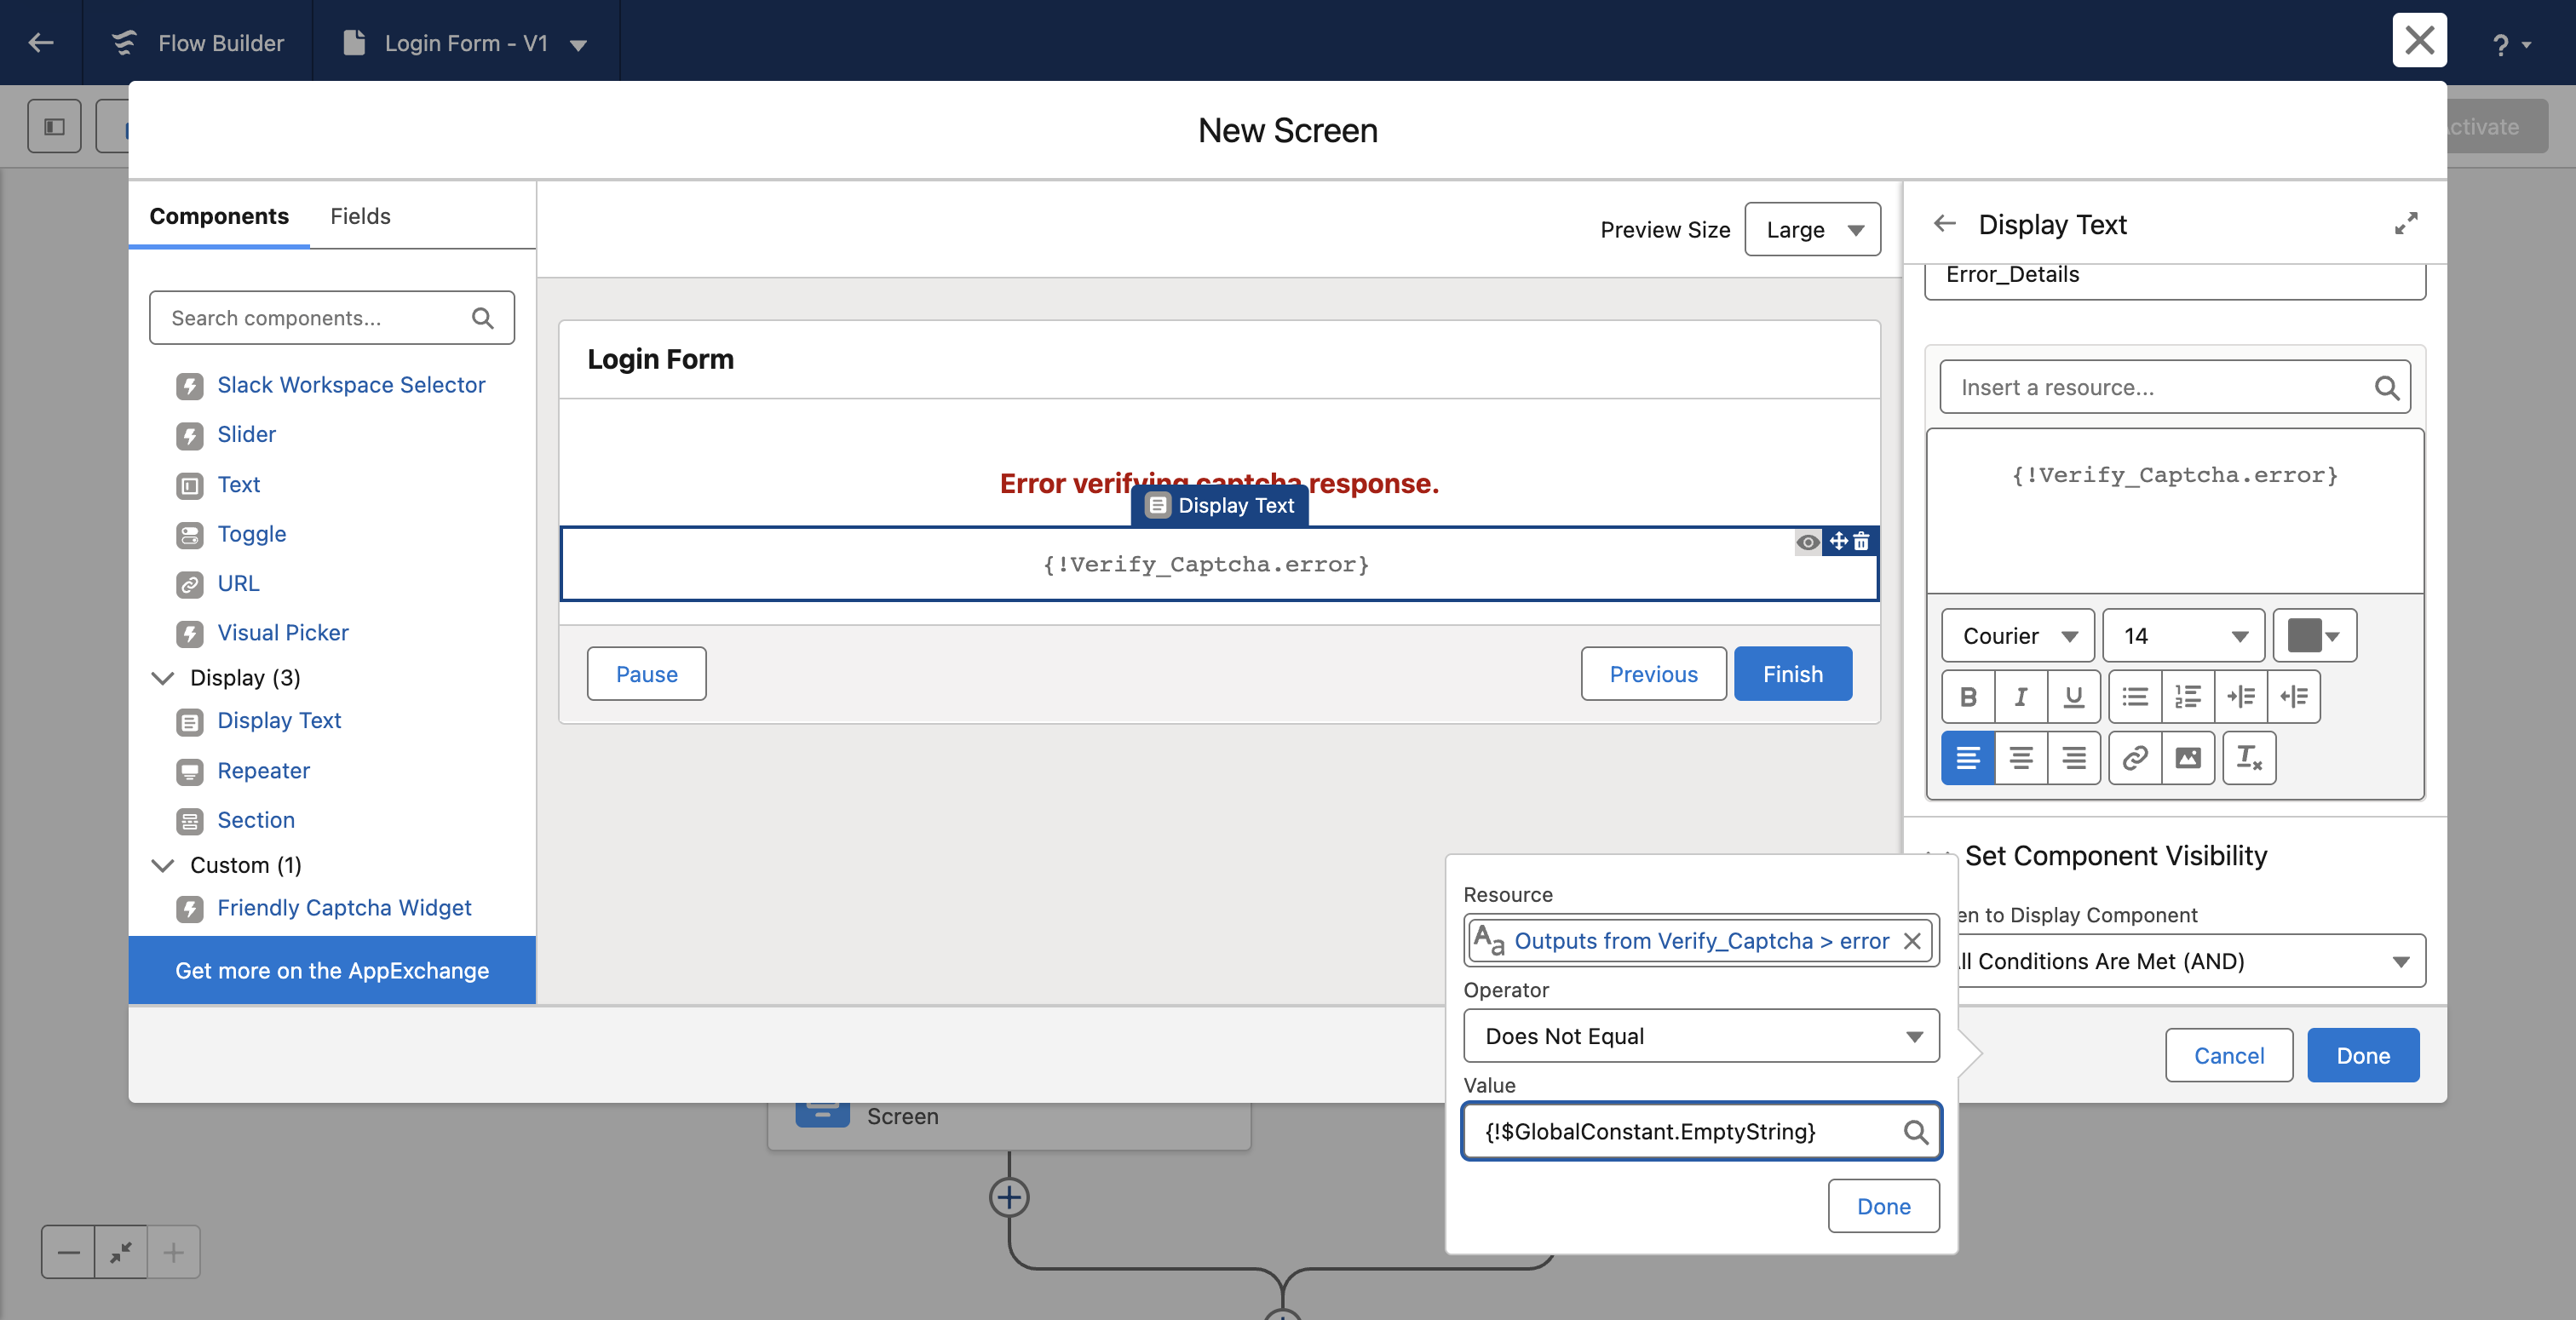
Task: Set center text alignment
Action: [x=2021, y=758]
